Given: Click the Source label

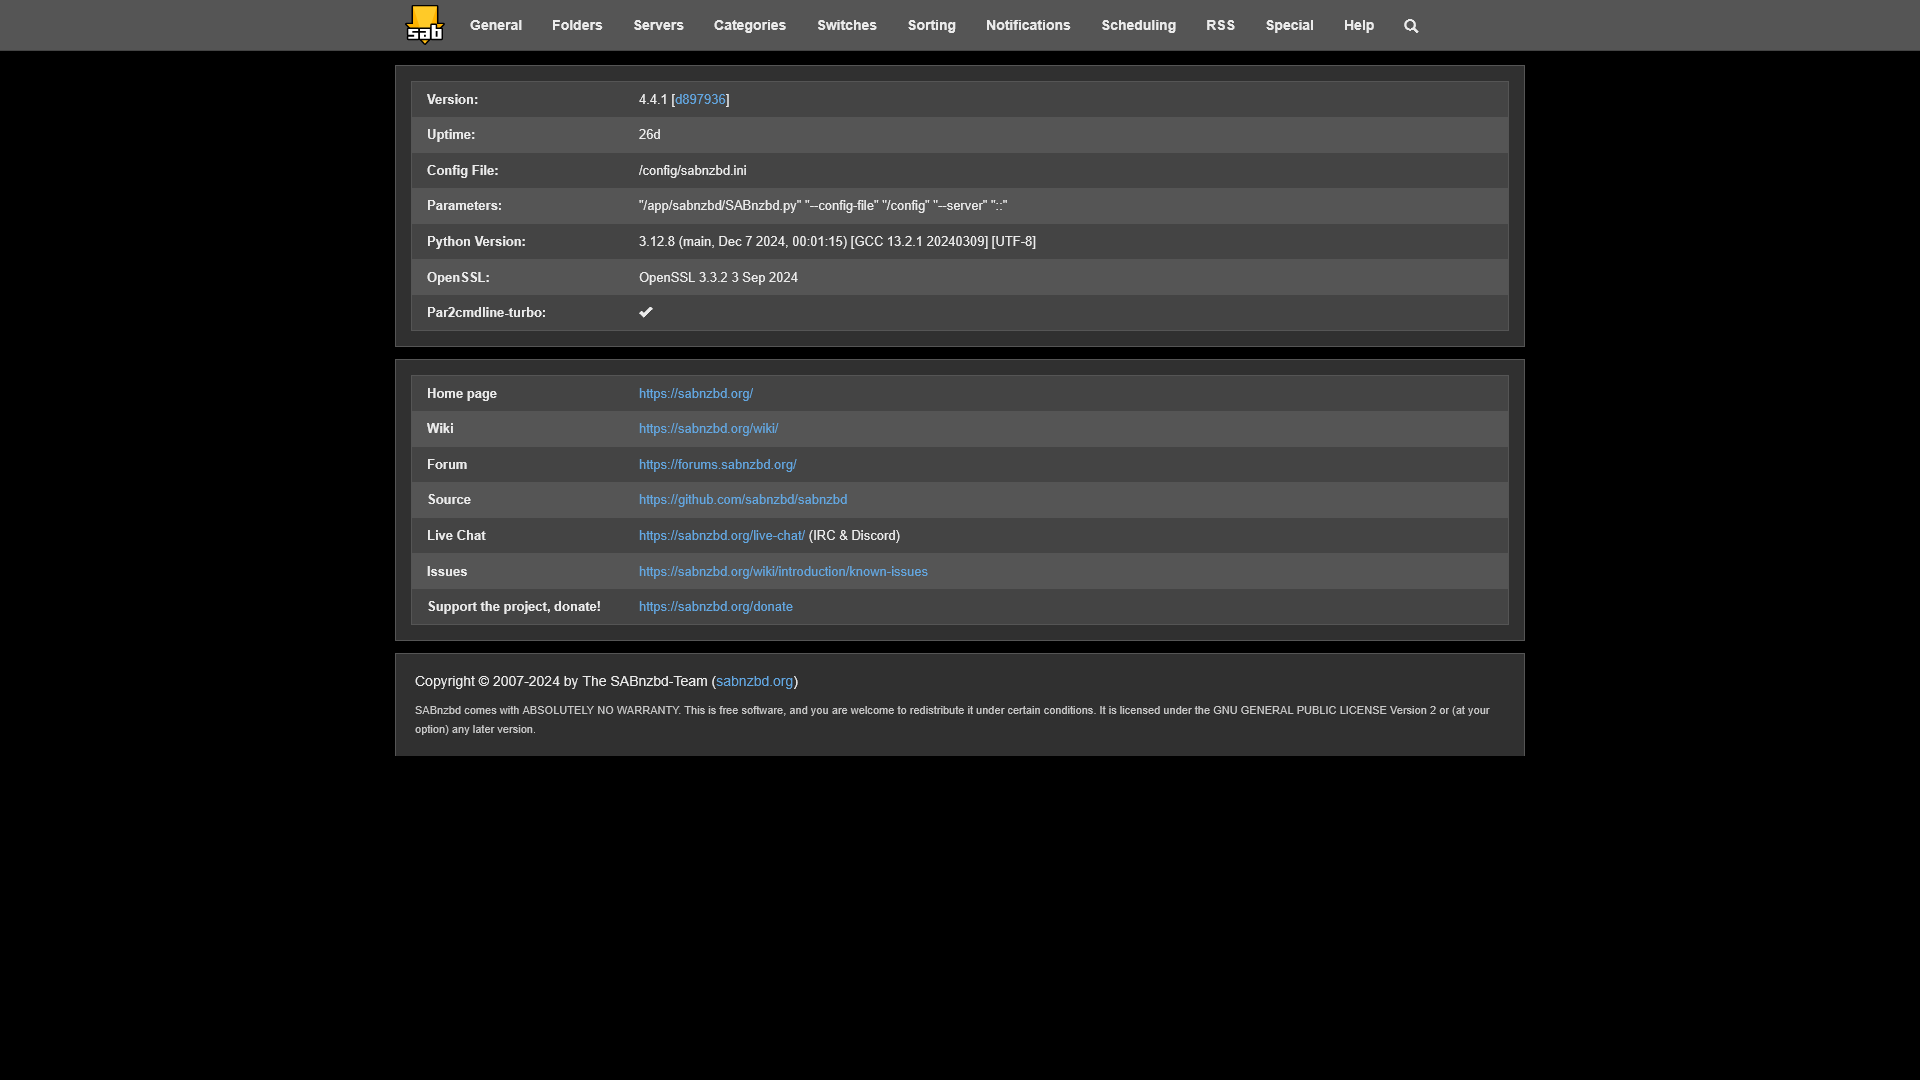Looking at the screenshot, I should pos(449,499).
